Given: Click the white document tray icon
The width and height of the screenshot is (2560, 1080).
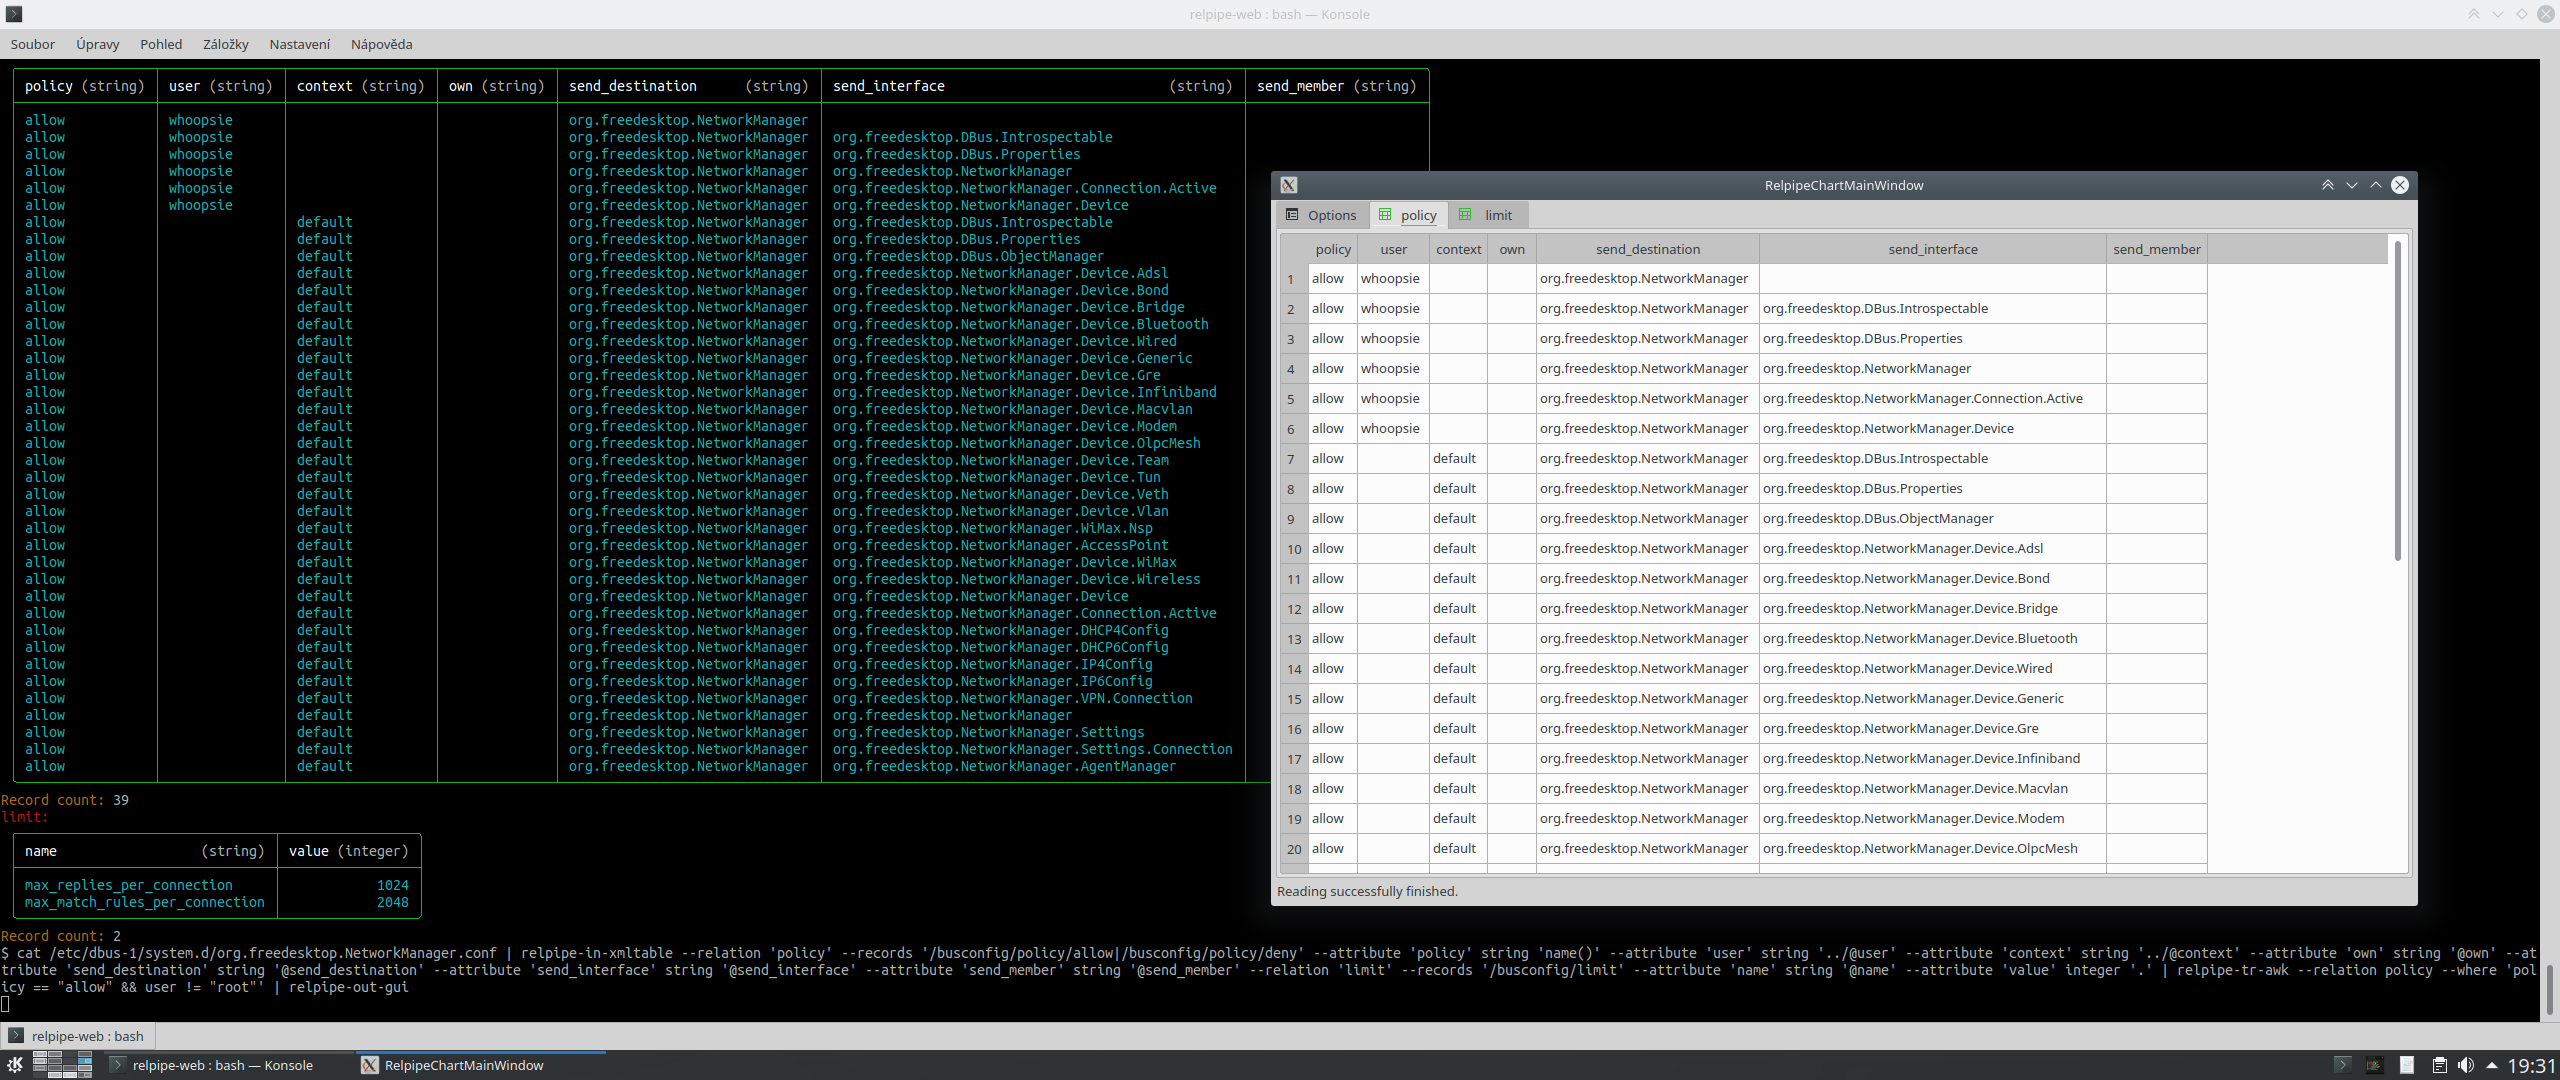Looking at the screenshot, I should pyautogui.click(x=2408, y=1065).
